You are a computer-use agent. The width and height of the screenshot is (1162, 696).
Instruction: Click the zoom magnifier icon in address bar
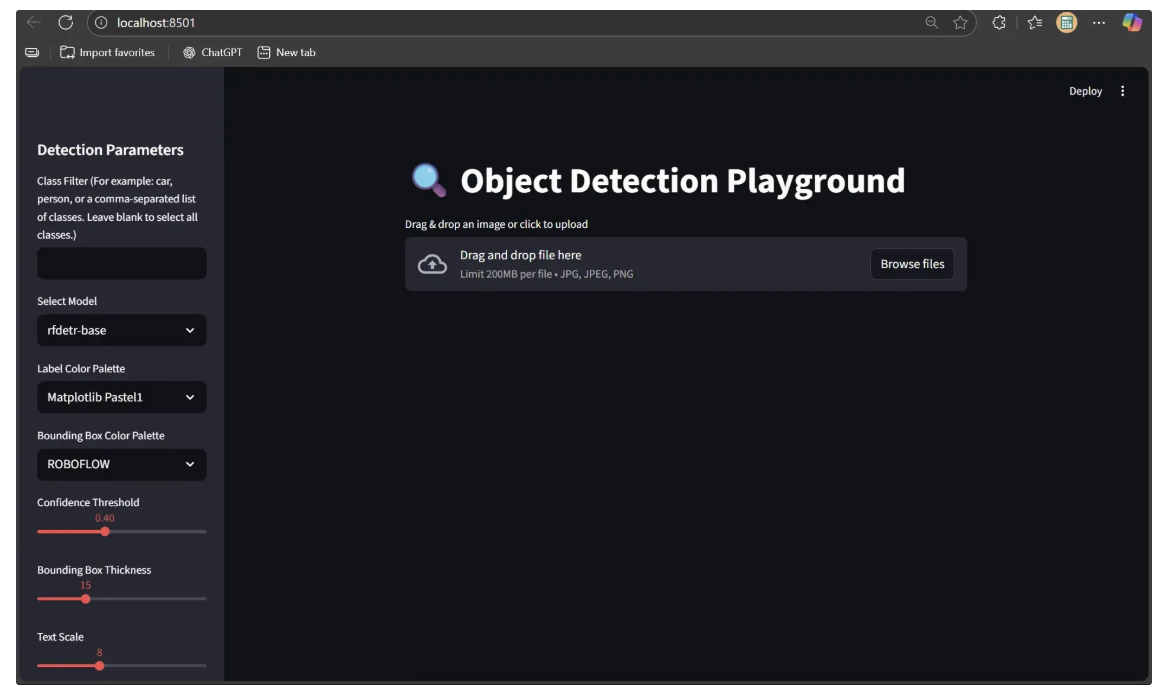[x=932, y=22]
